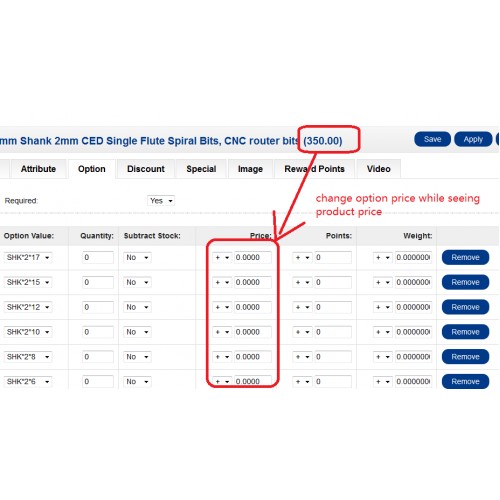Open price prefix dropdown for SHK*2*12
The height and width of the screenshot is (500, 500).
(222, 307)
